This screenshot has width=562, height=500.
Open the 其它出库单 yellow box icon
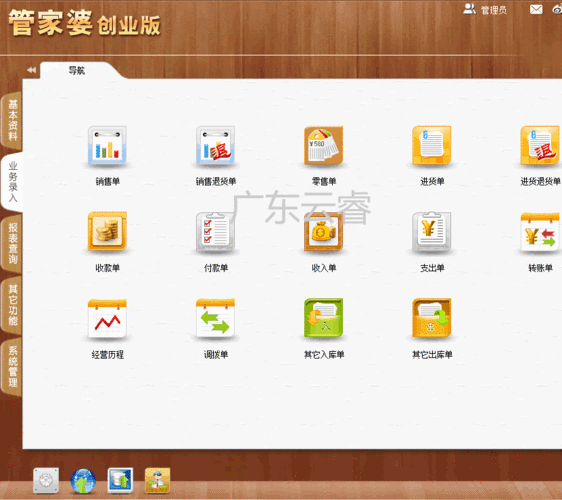(432, 318)
